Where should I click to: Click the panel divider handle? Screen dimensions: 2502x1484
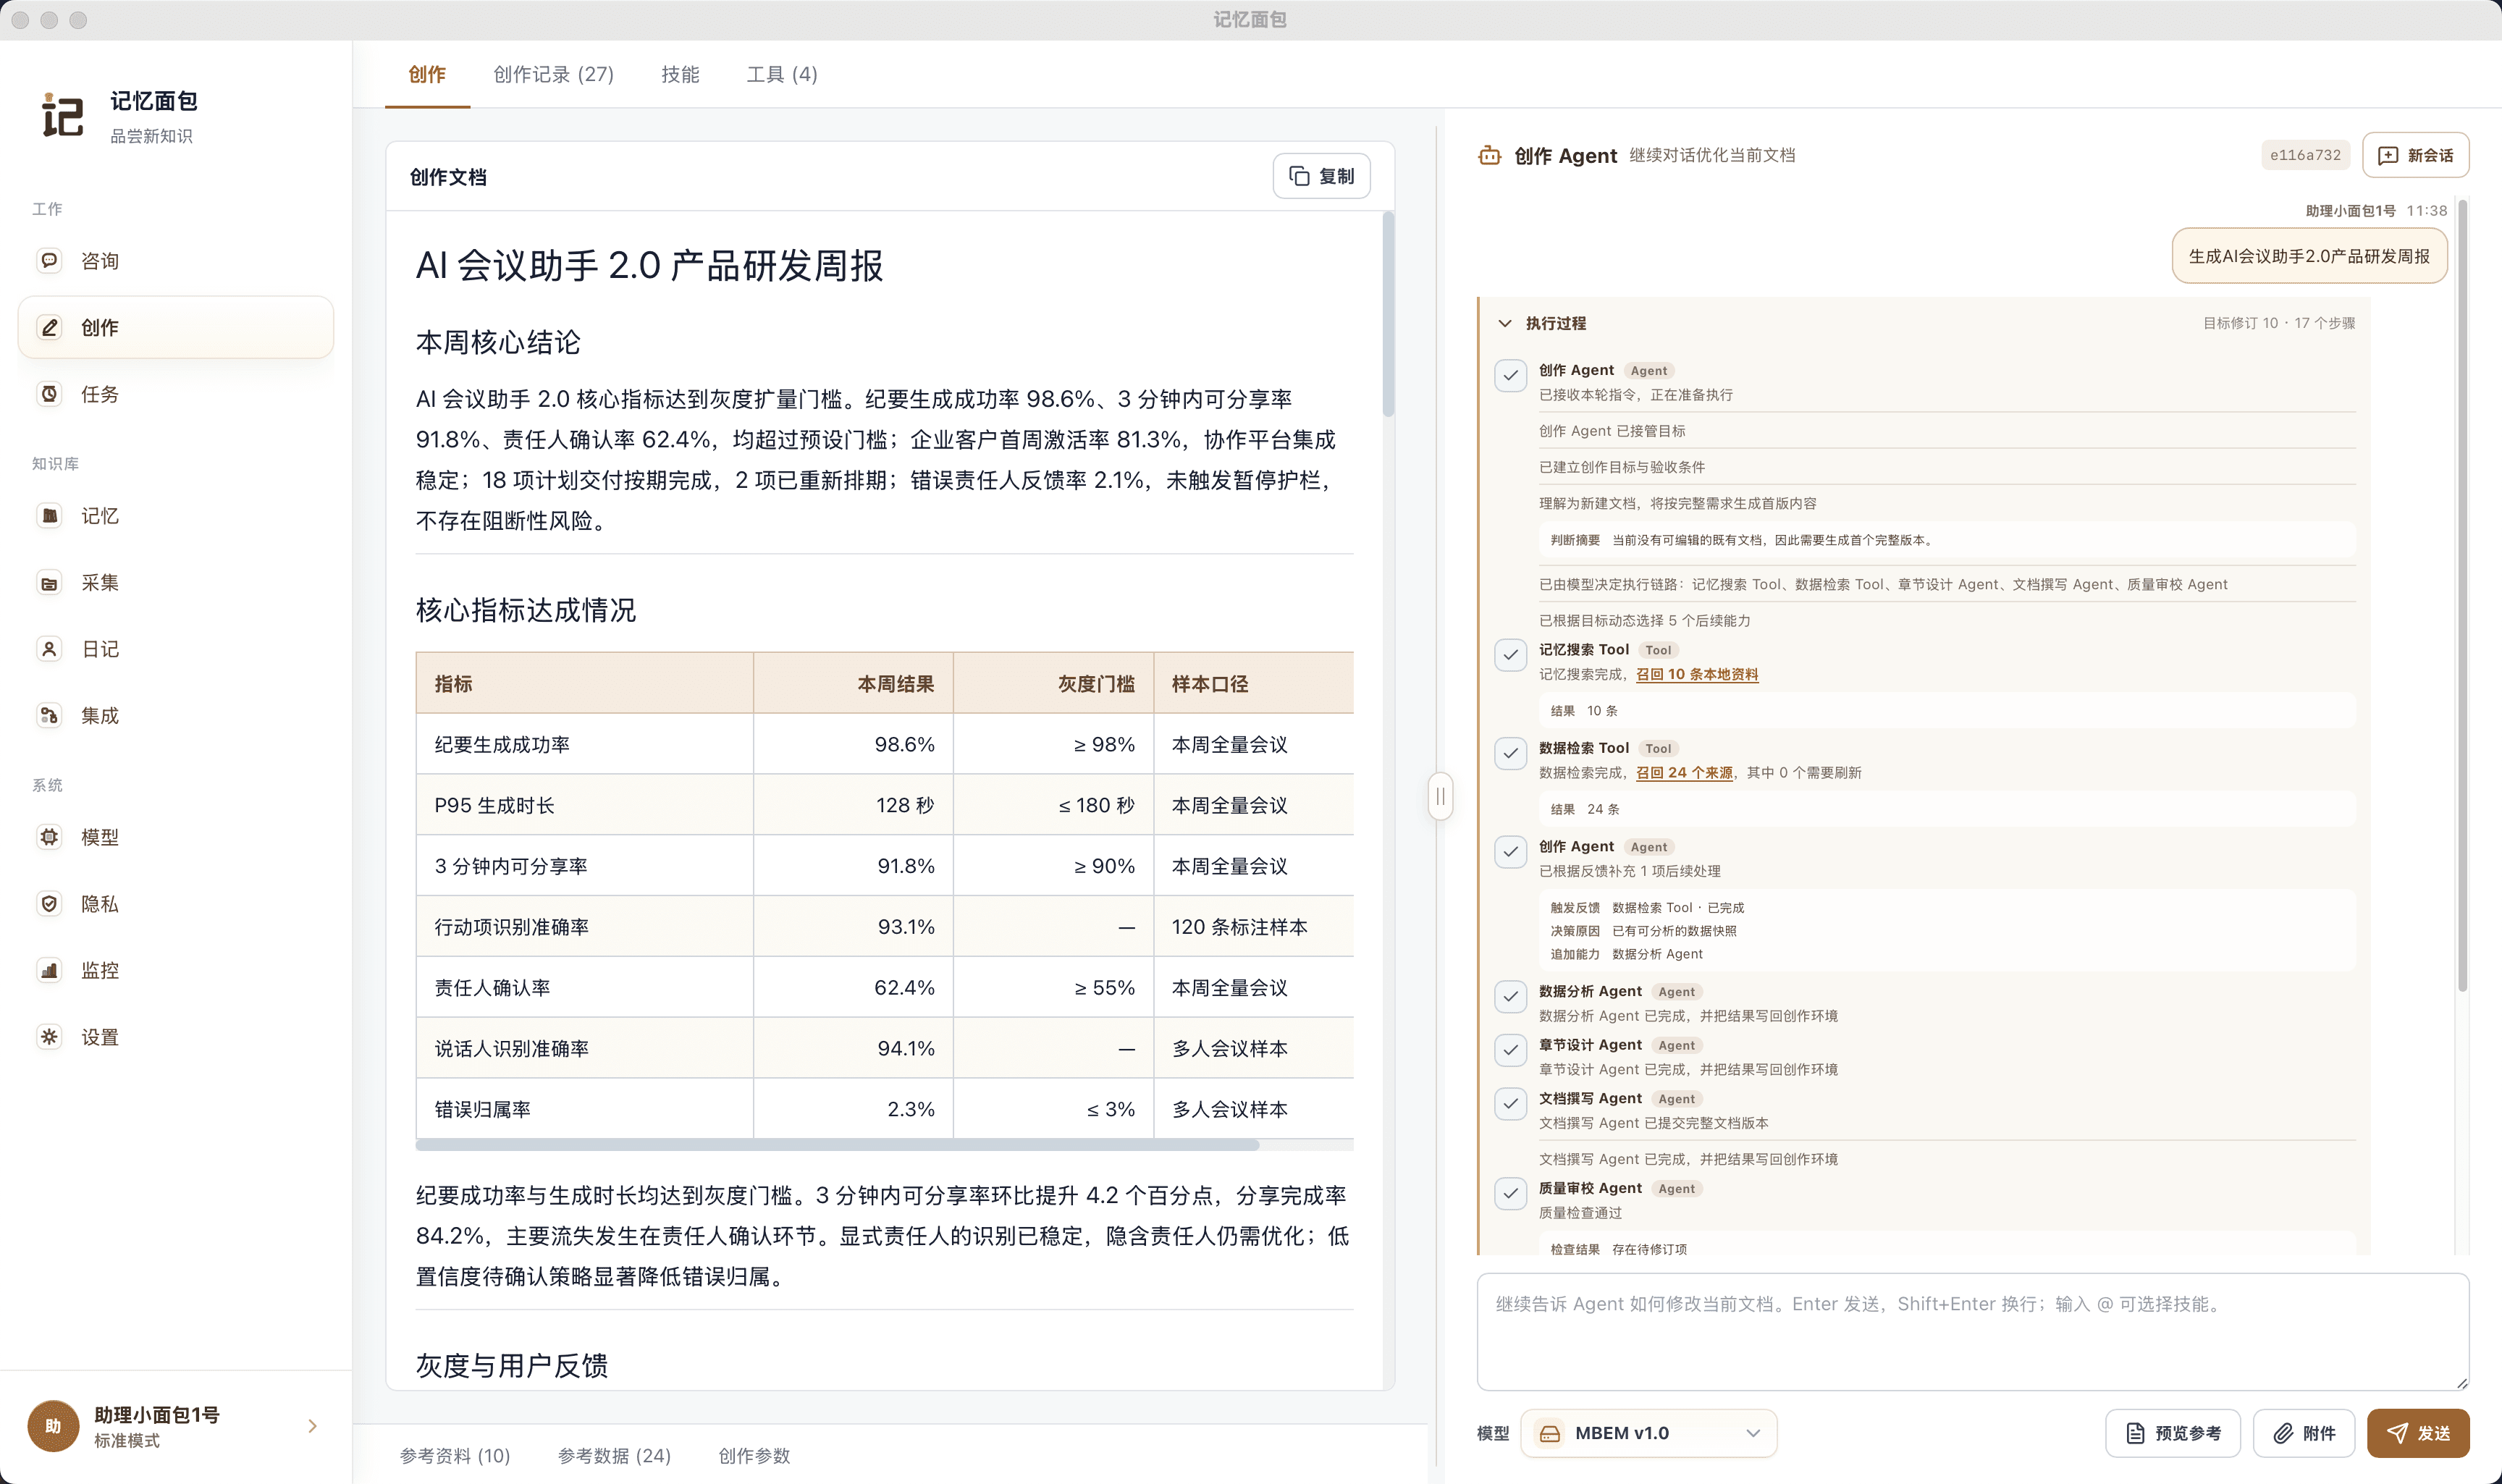coord(1440,796)
